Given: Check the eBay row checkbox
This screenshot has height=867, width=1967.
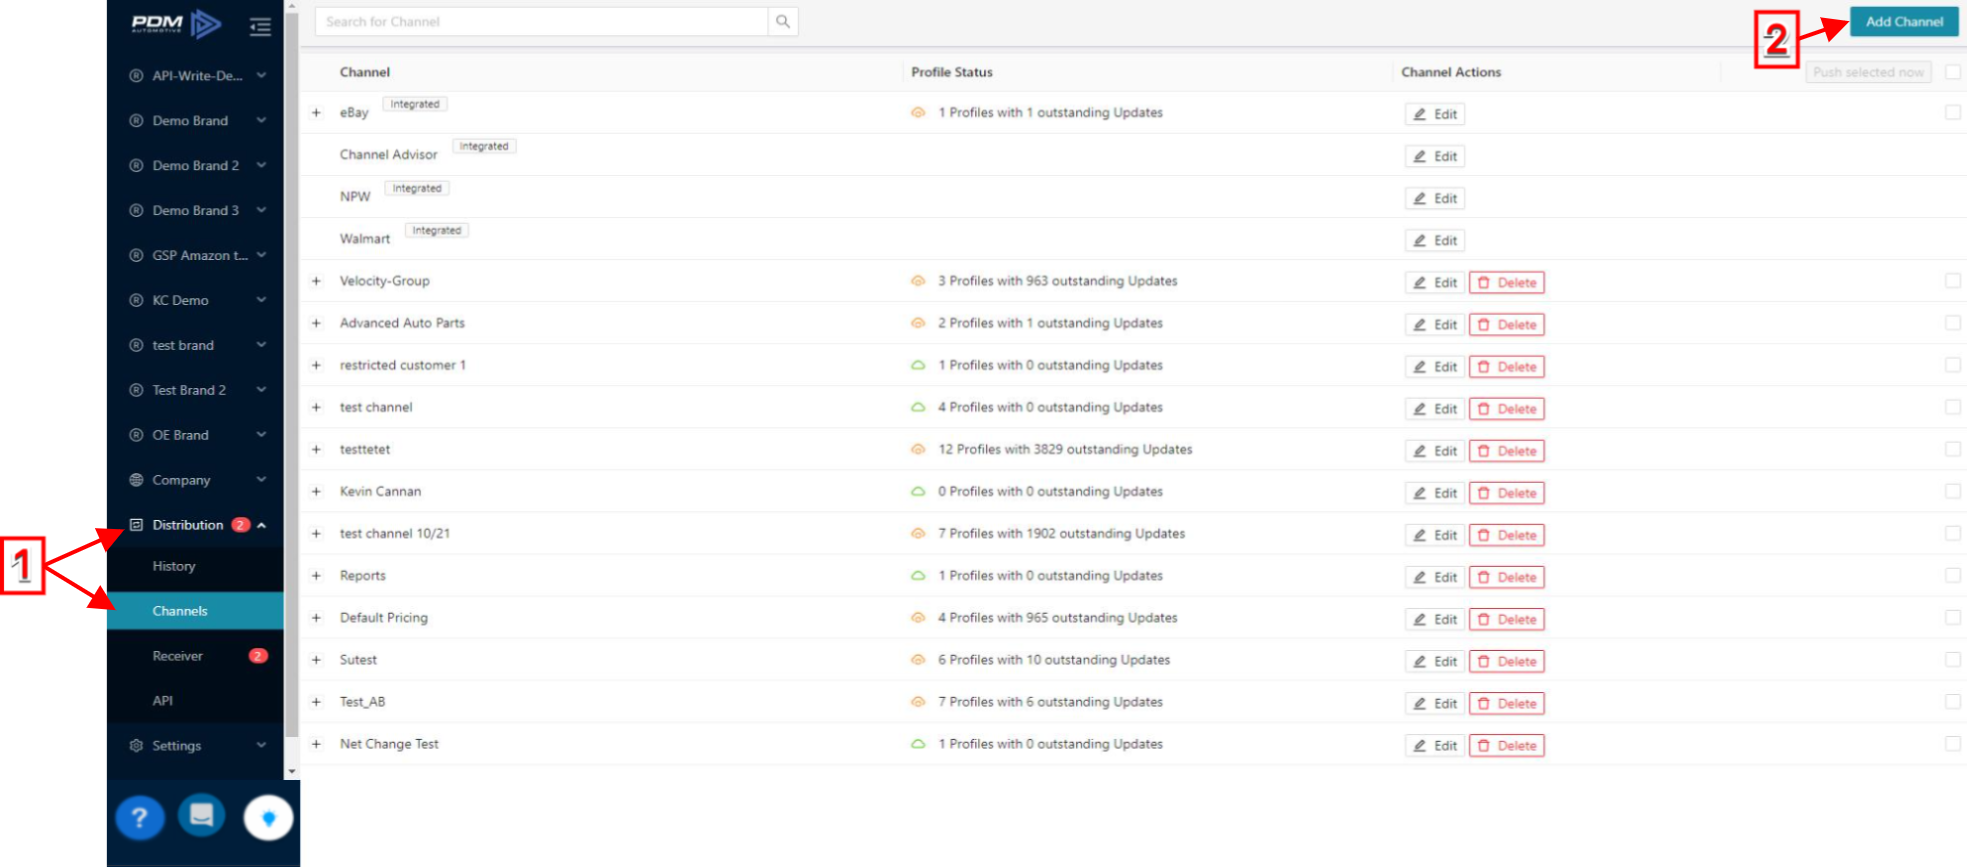Looking at the screenshot, I should pos(1952,112).
